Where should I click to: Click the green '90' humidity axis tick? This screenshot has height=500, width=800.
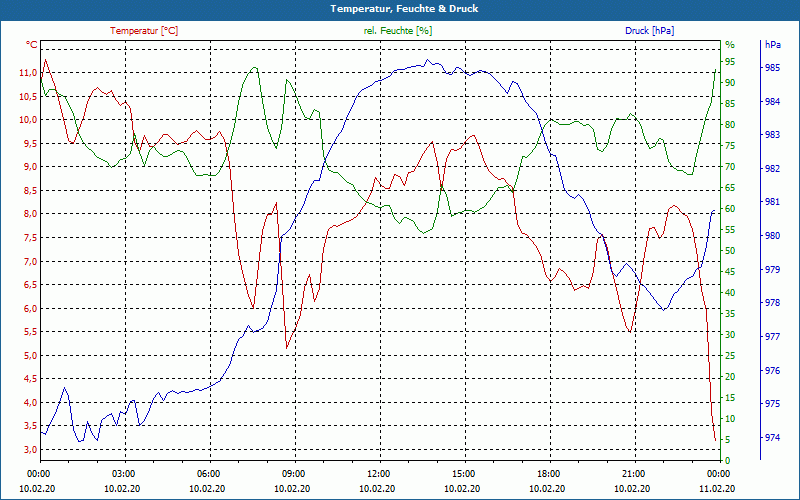click(x=730, y=83)
